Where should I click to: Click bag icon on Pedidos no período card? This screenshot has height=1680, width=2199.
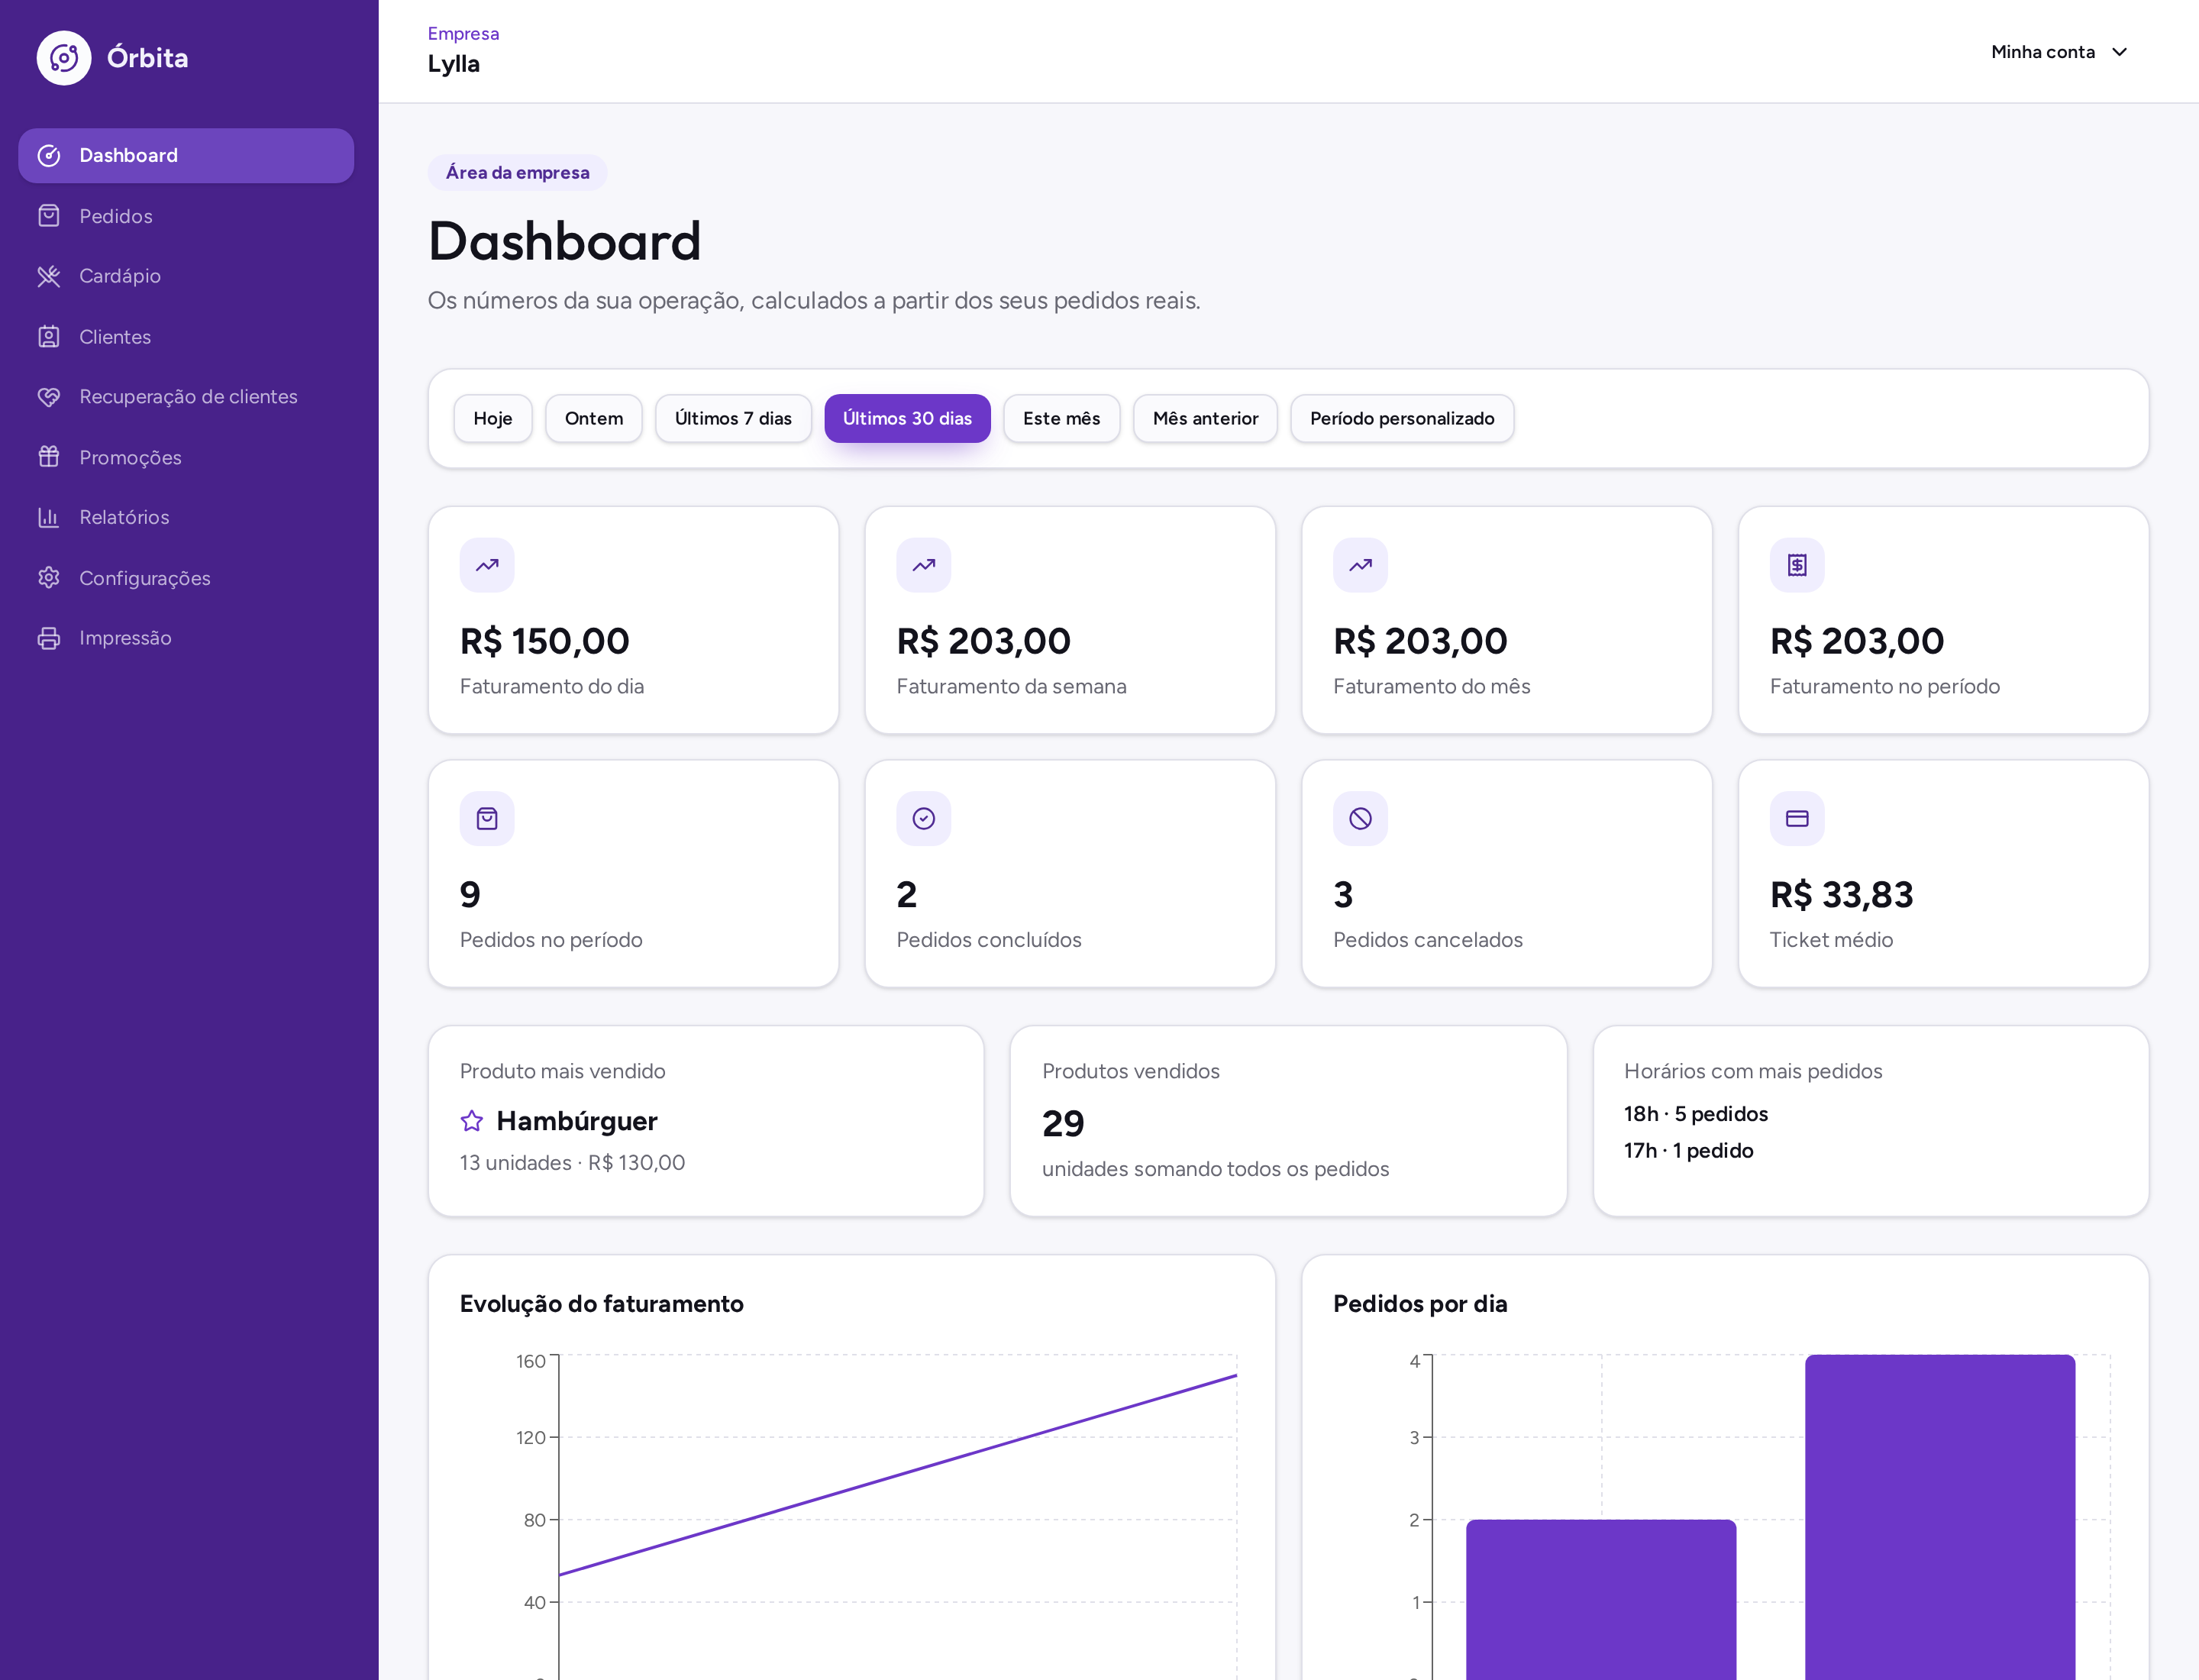click(487, 819)
